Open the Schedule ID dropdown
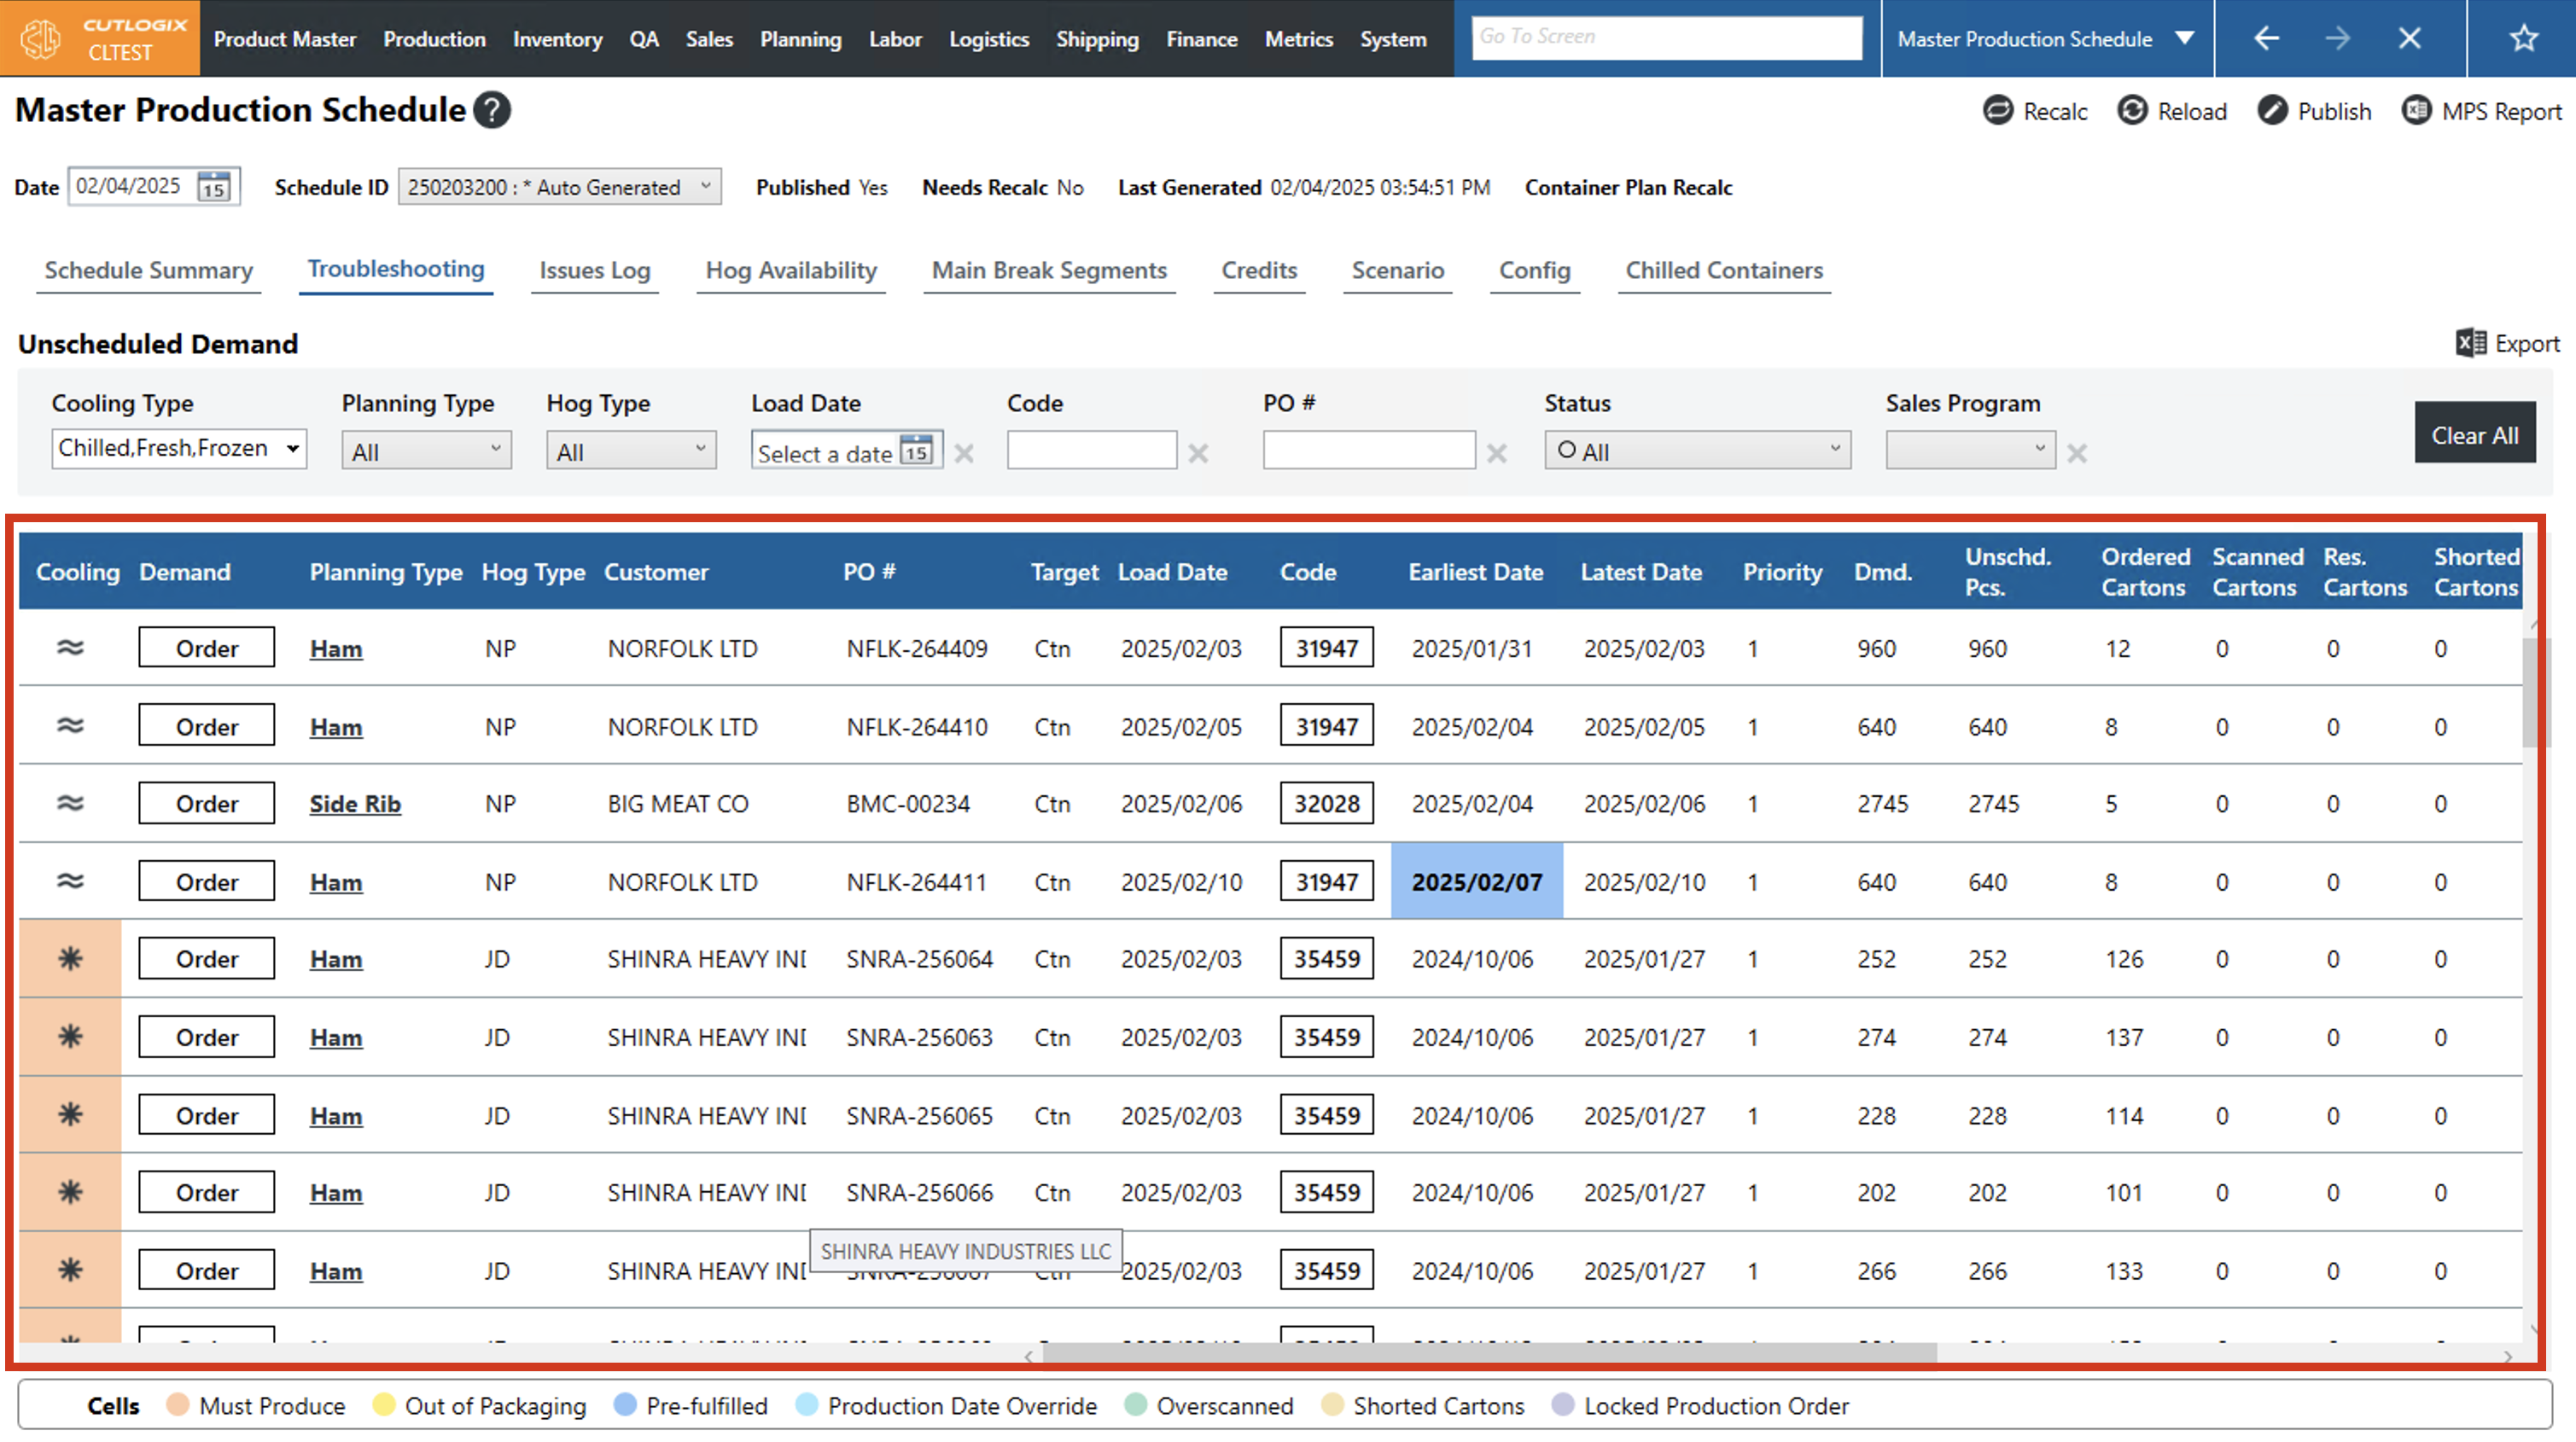2576x1442 pixels. 558,187
